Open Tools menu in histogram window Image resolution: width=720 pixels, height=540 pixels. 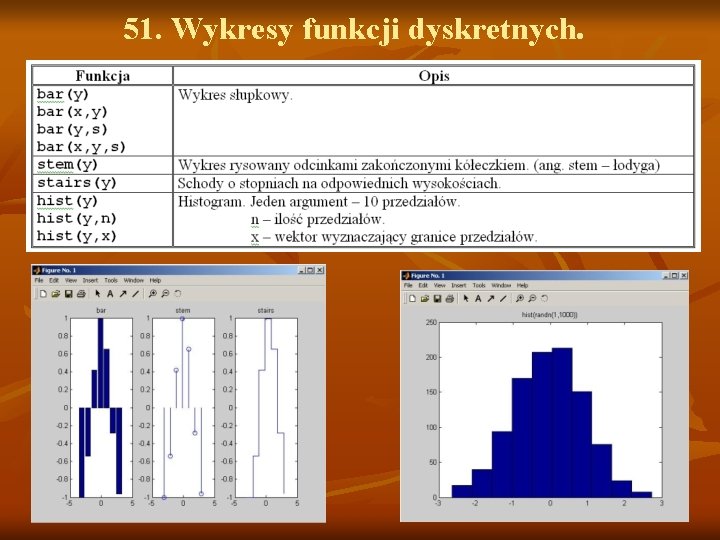point(479,285)
